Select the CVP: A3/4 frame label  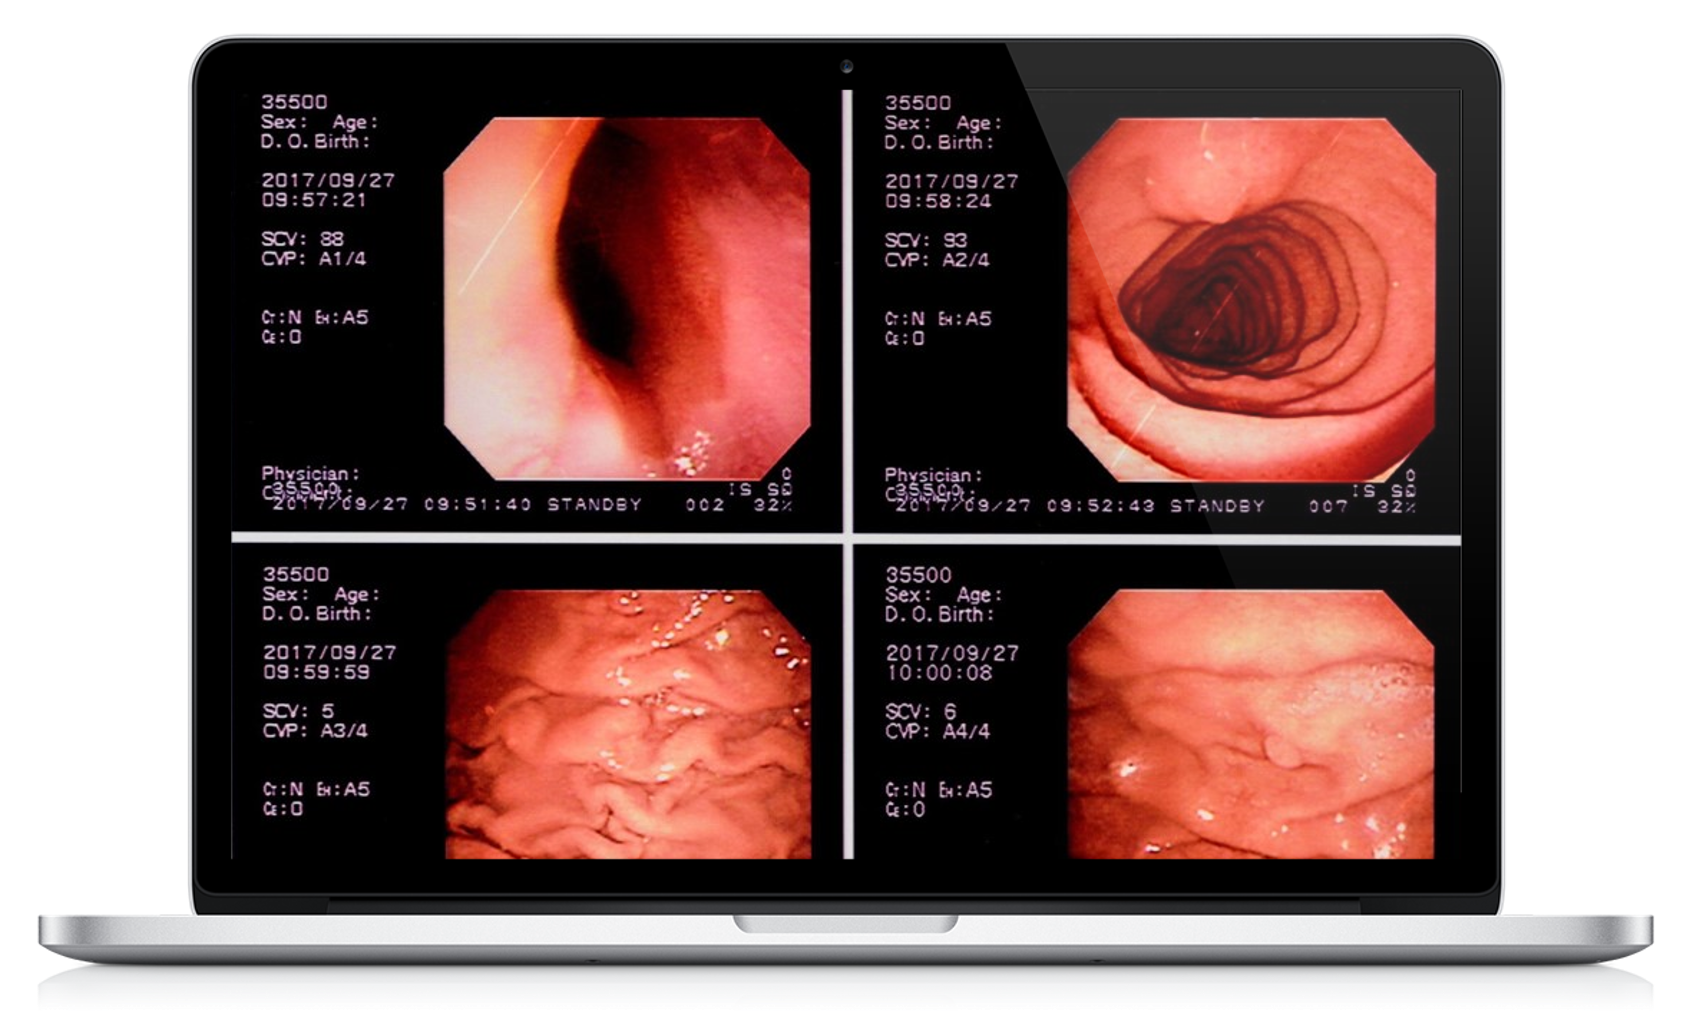coord(315,731)
